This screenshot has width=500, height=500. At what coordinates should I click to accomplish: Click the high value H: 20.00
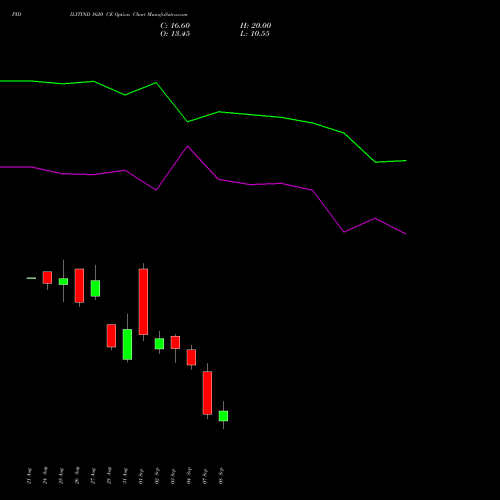click(x=255, y=26)
